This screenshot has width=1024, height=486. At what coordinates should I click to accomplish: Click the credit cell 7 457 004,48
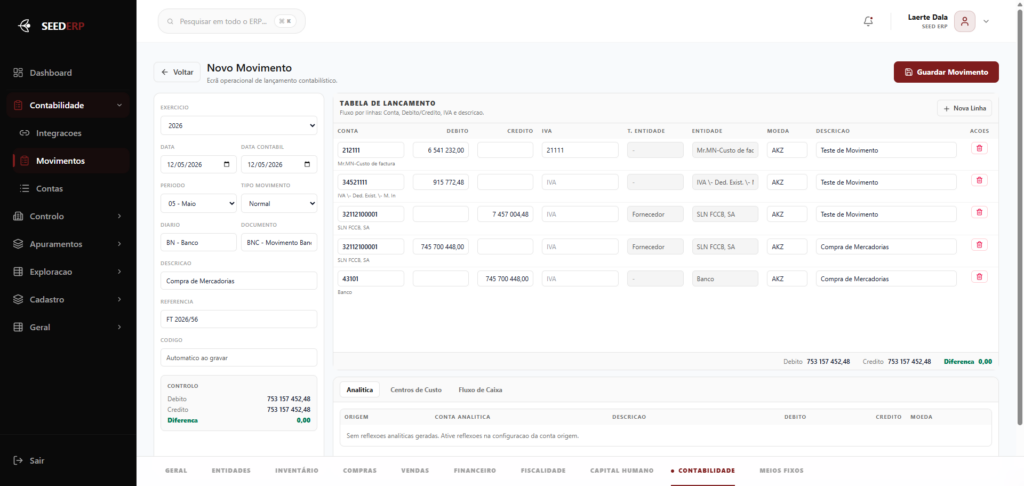(x=505, y=214)
